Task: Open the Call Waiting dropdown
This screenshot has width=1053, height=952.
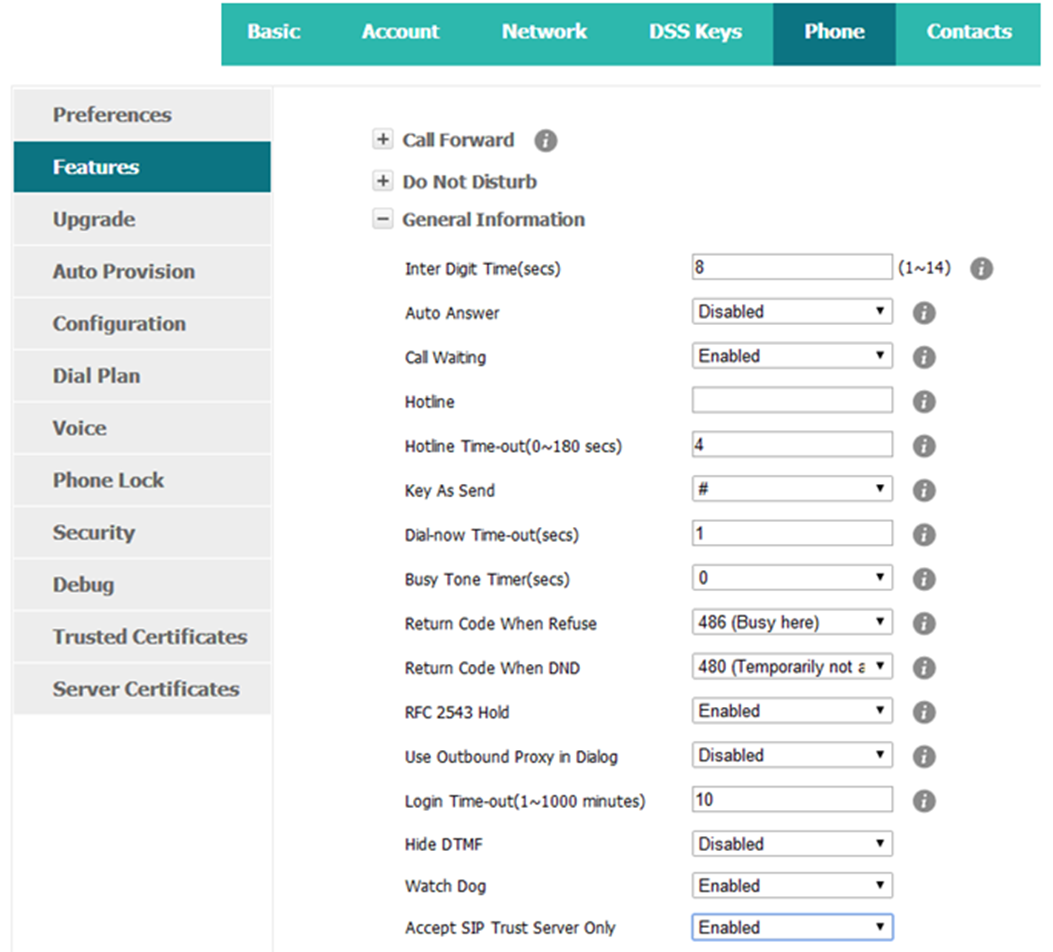Action: click(792, 356)
